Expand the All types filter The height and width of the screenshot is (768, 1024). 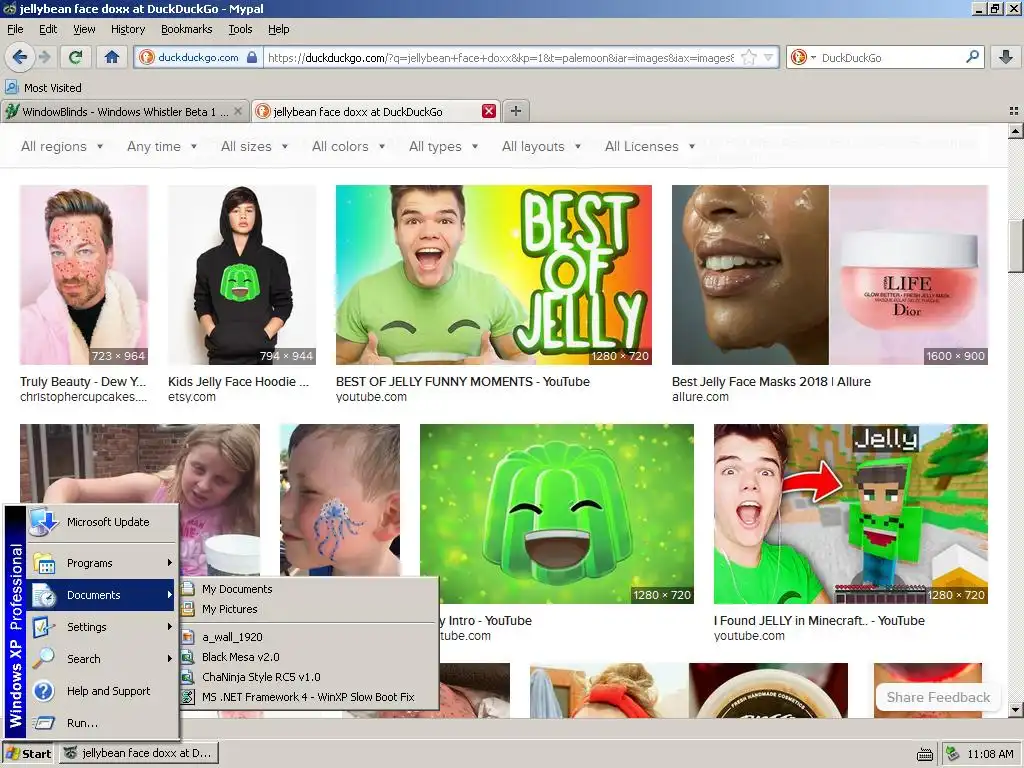[443, 146]
